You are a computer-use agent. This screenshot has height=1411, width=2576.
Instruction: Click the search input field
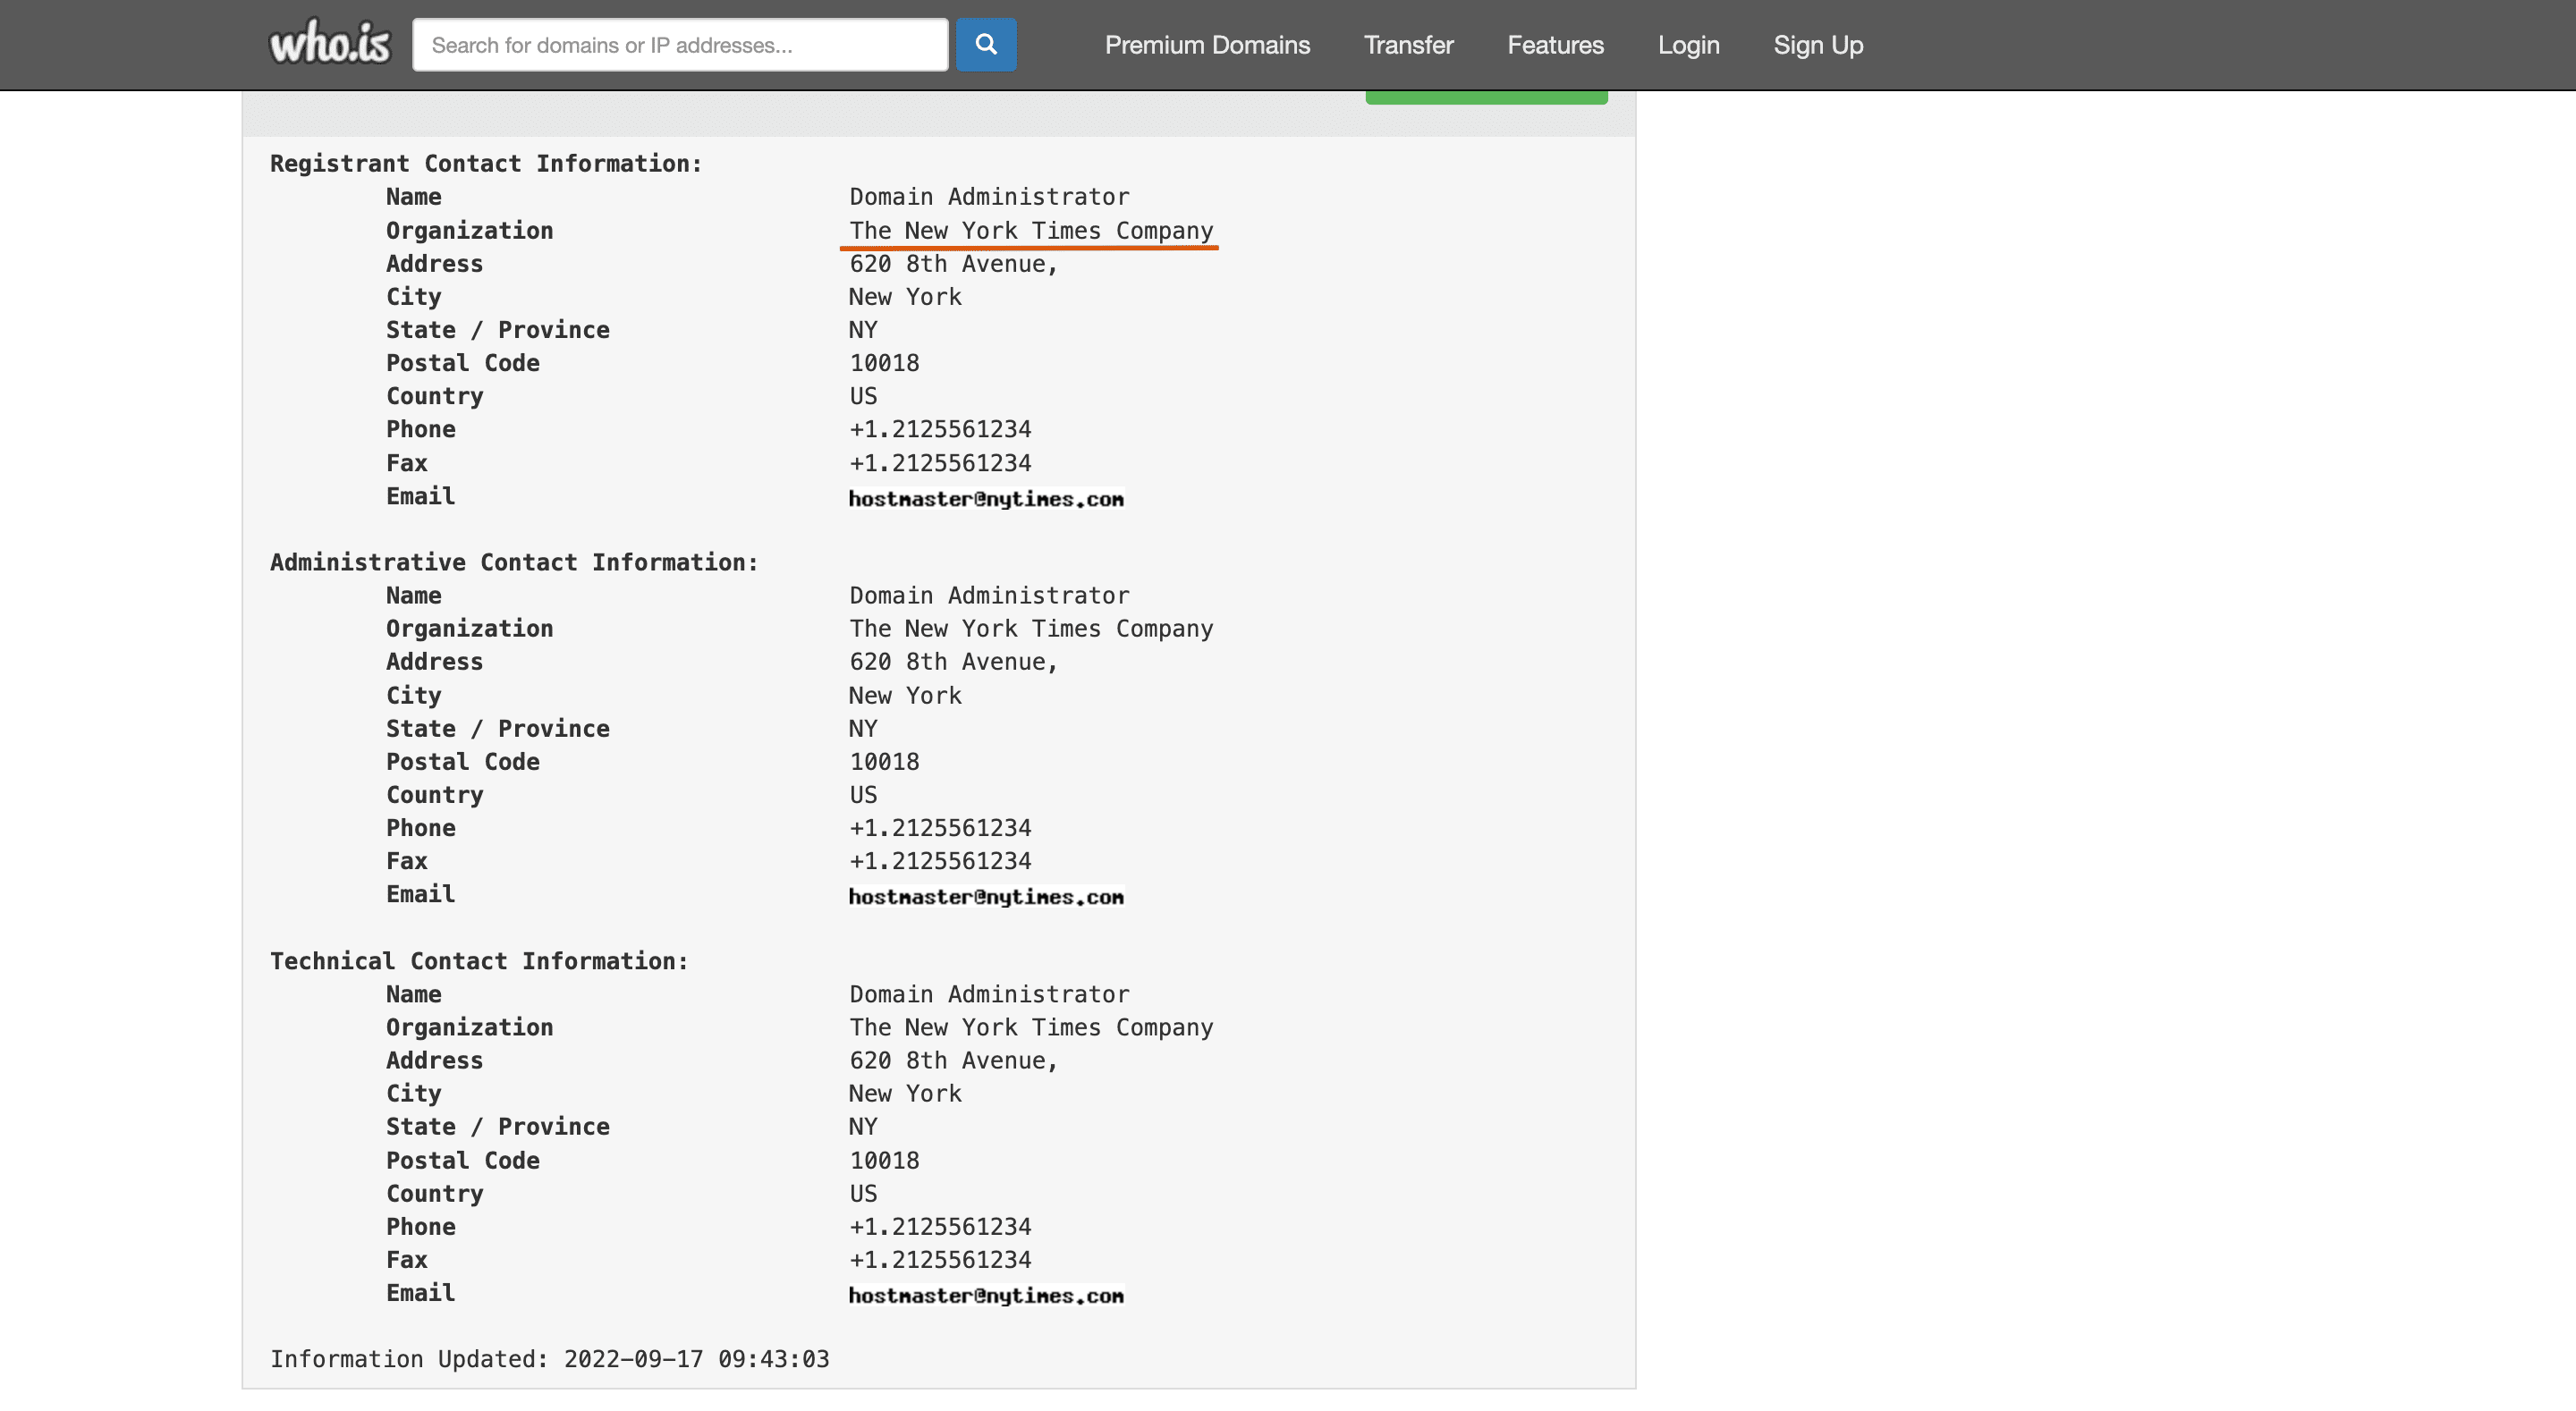tap(680, 44)
